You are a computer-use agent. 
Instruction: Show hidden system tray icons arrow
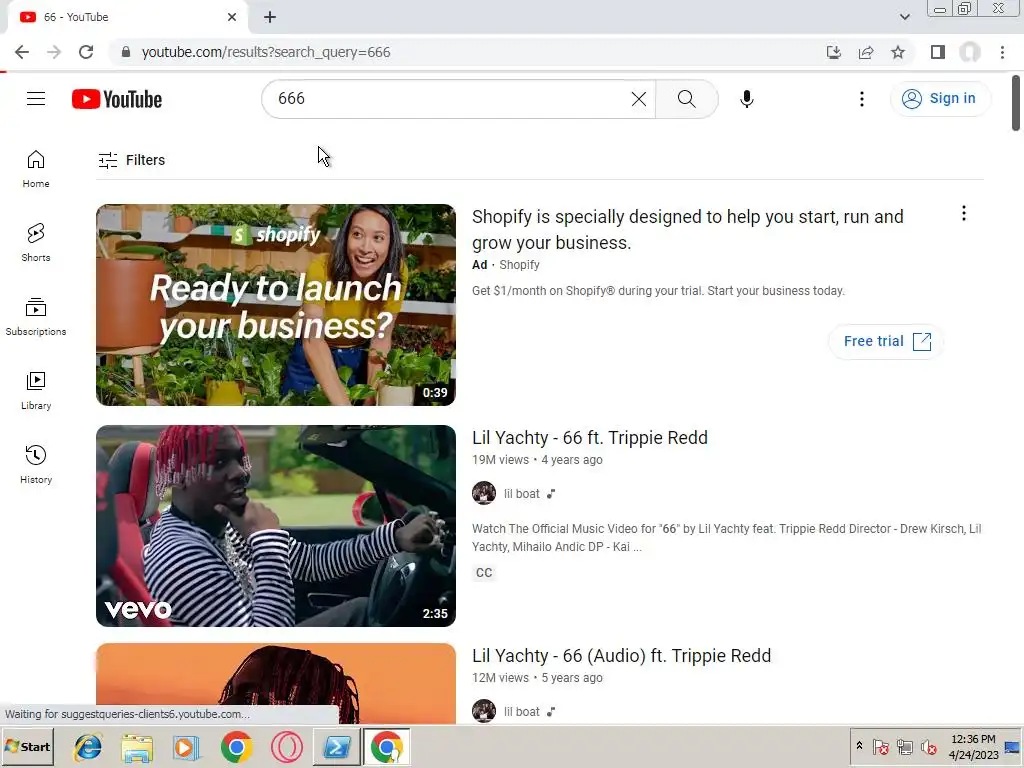(x=859, y=745)
